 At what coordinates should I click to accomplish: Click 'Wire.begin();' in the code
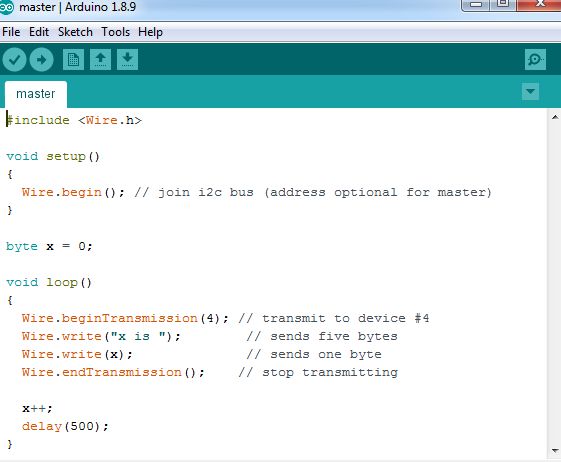click(x=73, y=193)
